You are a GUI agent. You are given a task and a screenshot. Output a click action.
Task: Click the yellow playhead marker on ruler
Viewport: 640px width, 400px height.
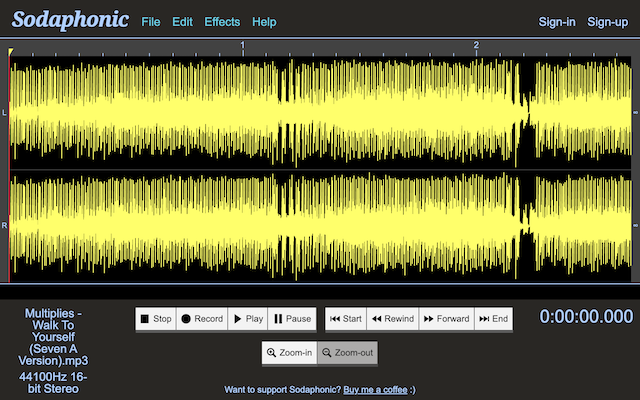(11, 51)
